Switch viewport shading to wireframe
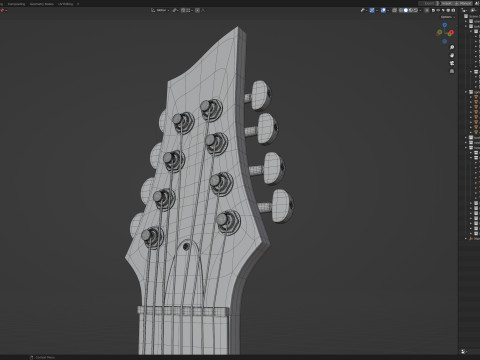Image resolution: width=480 pixels, height=360 pixels. click(x=401, y=10)
